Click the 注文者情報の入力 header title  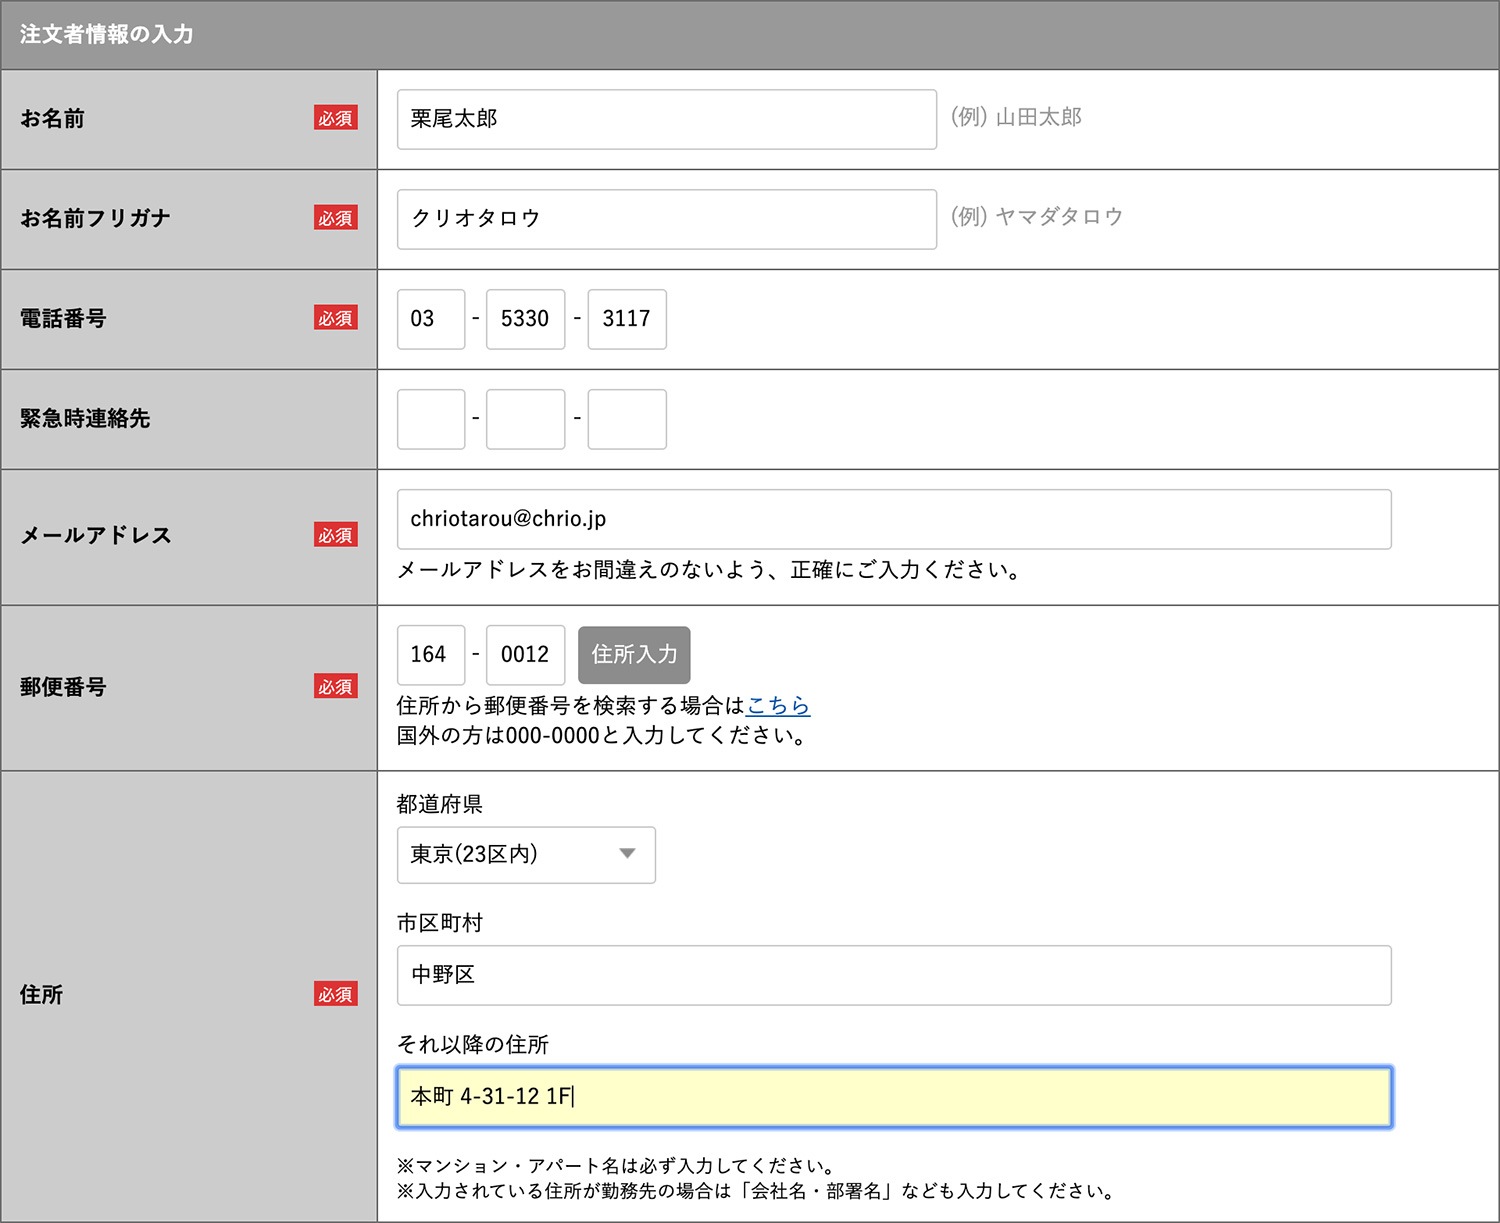pyautogui.click(x=107, y=34)
